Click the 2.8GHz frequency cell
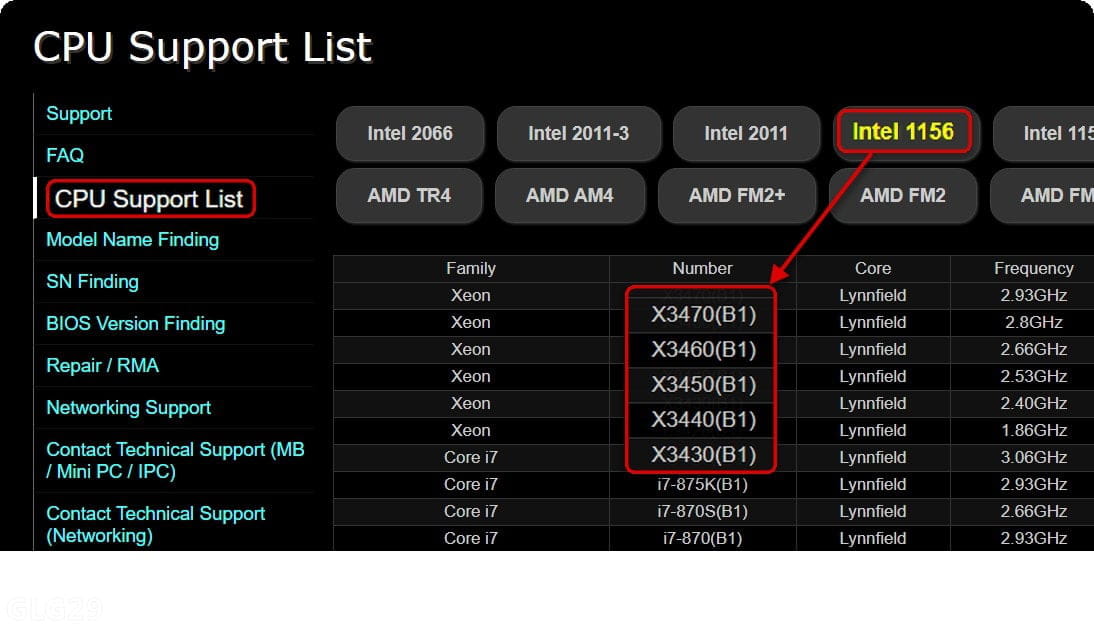 pos(1033,322)
